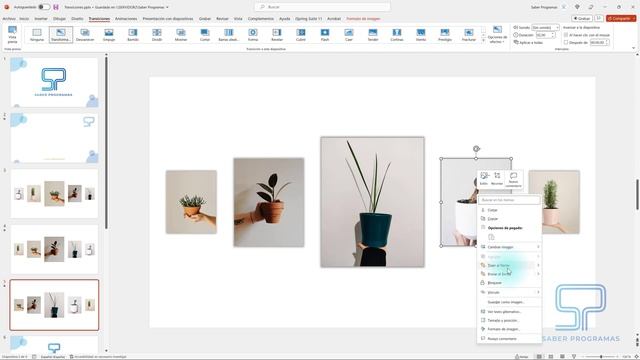The width and height of the screenshot is (640, 360).
Task: Expand the transitions gallery with the More arrow
Action: click(483, 41)
